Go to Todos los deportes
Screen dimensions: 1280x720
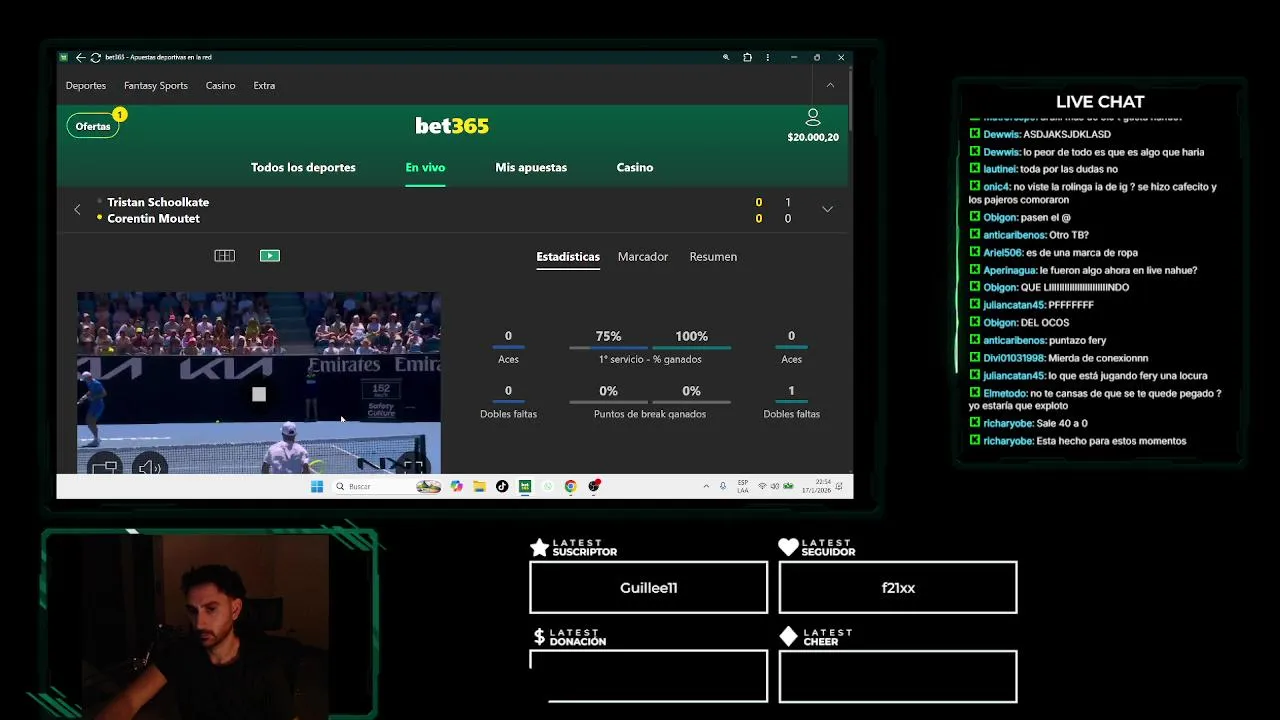pos(303,167)
